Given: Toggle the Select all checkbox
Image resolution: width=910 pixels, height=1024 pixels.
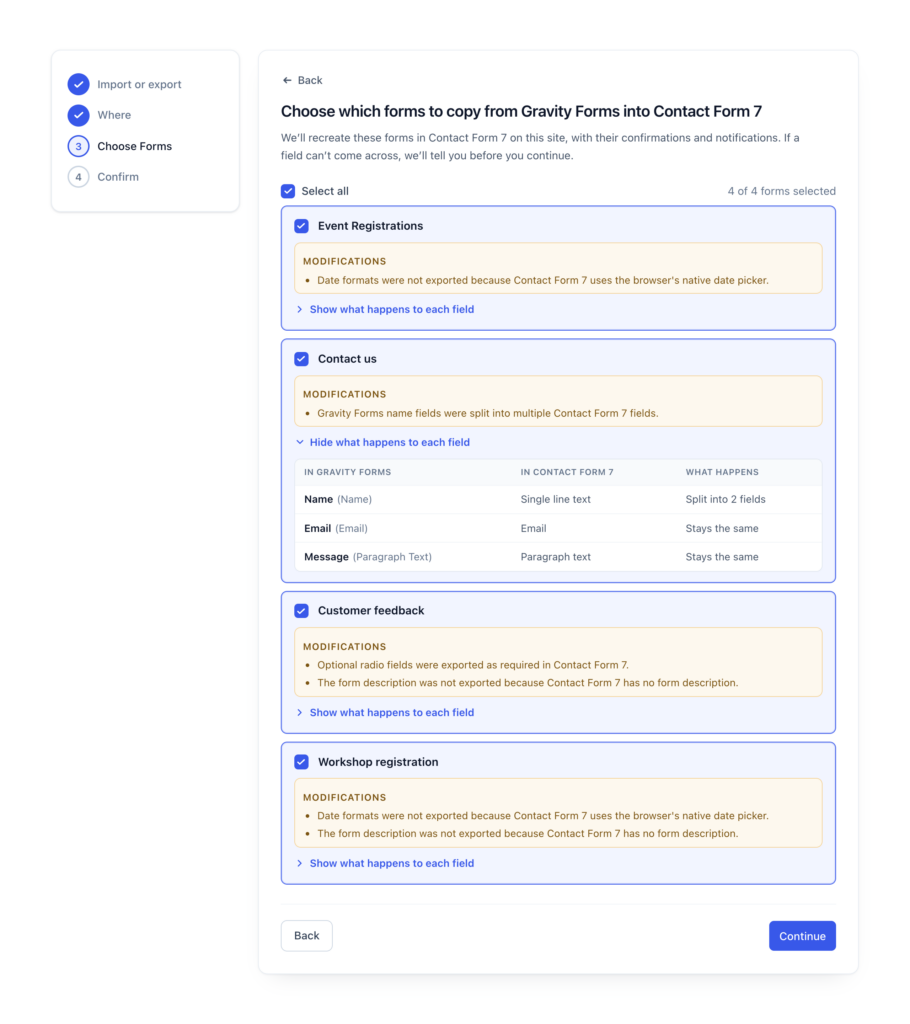Looking at the screenshot, I should pos(288,191).
